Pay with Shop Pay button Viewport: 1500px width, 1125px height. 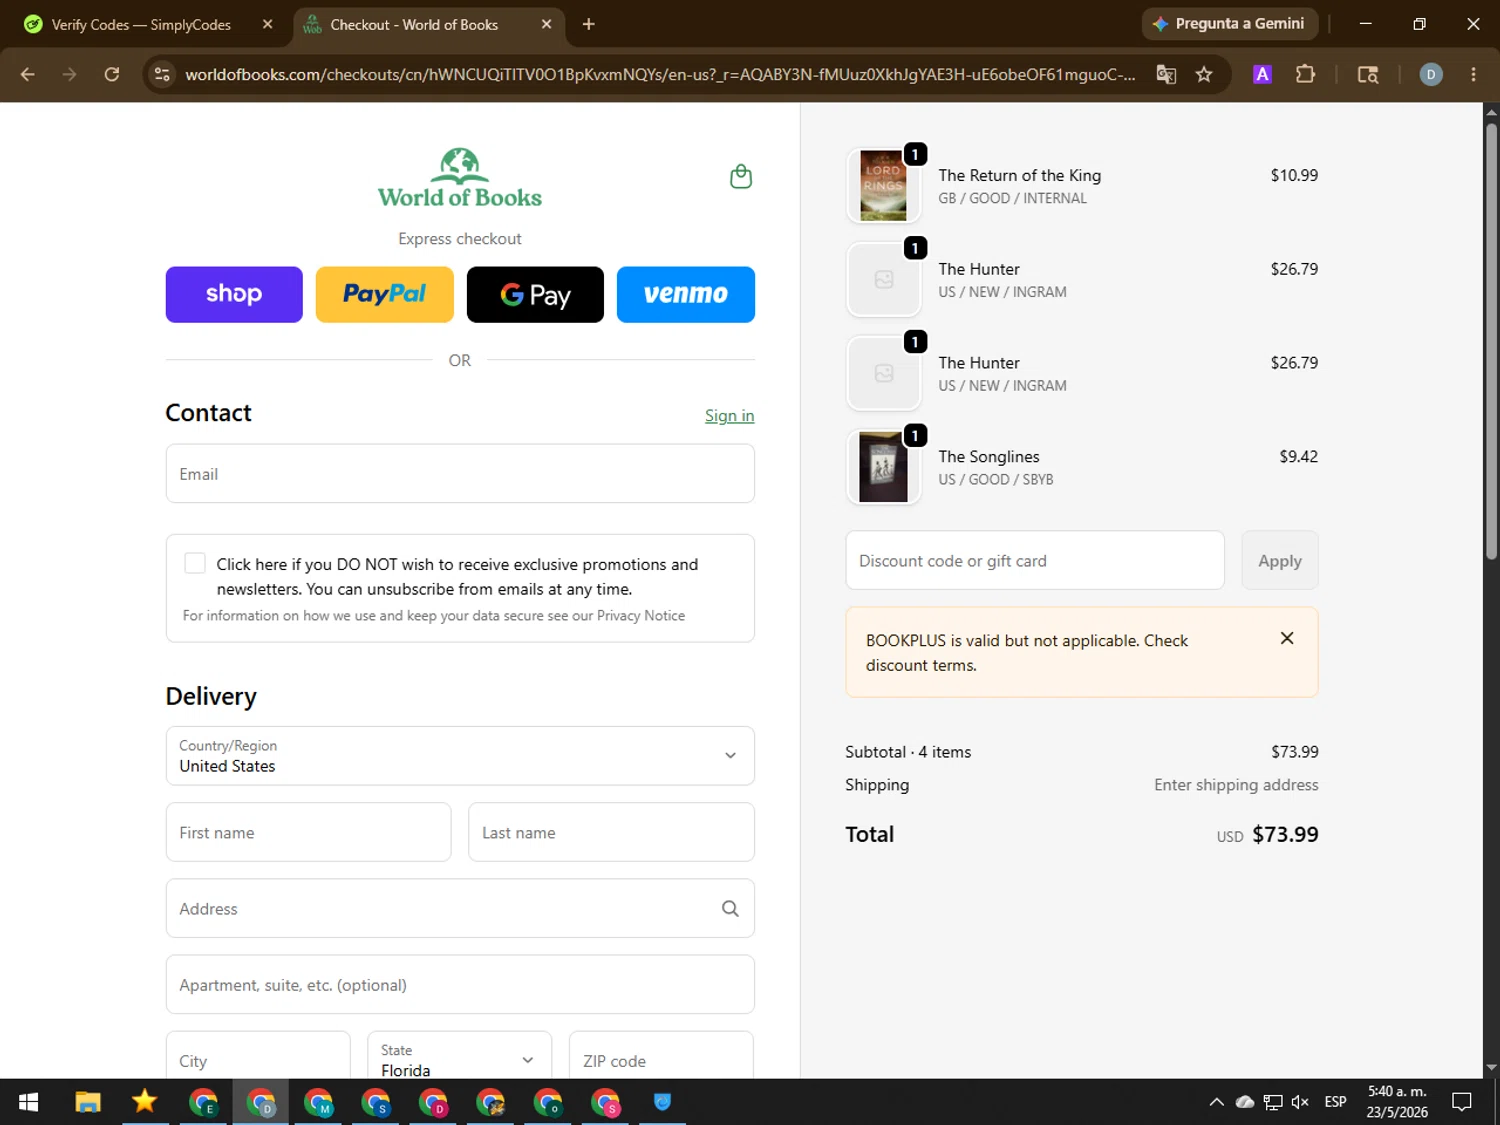(234, 294)
